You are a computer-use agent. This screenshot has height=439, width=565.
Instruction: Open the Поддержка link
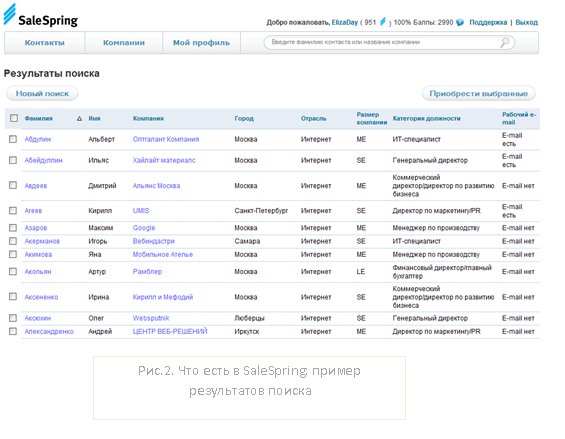(488, 22)
